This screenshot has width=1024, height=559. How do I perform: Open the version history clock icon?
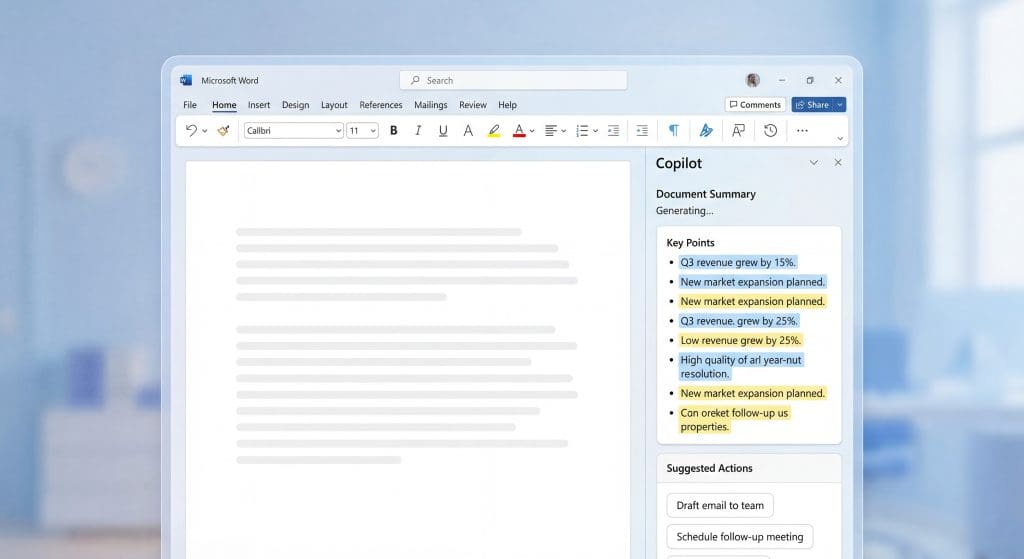pos(770,130)
